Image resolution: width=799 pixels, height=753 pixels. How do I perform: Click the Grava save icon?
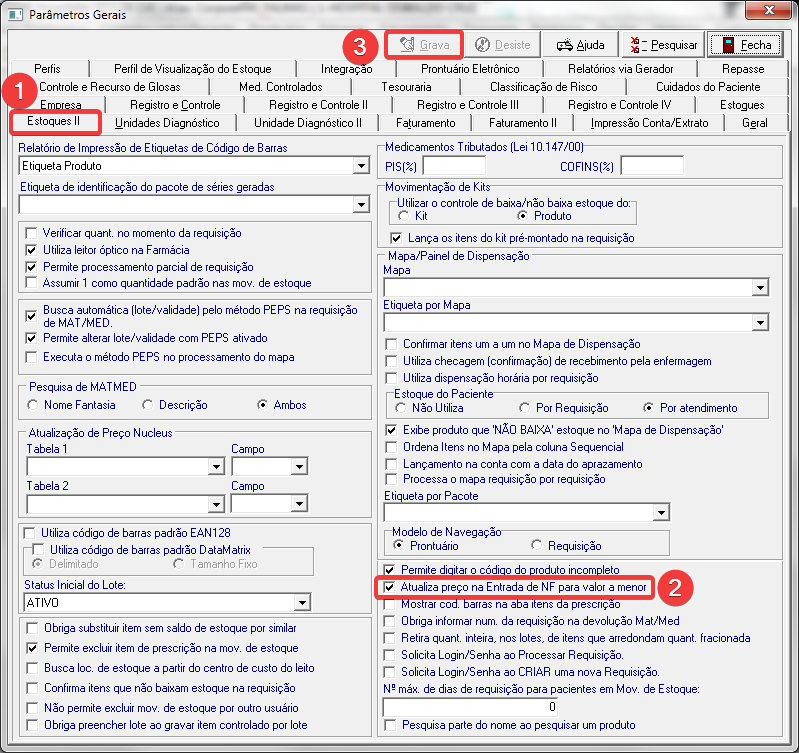[x=407, y=45]
